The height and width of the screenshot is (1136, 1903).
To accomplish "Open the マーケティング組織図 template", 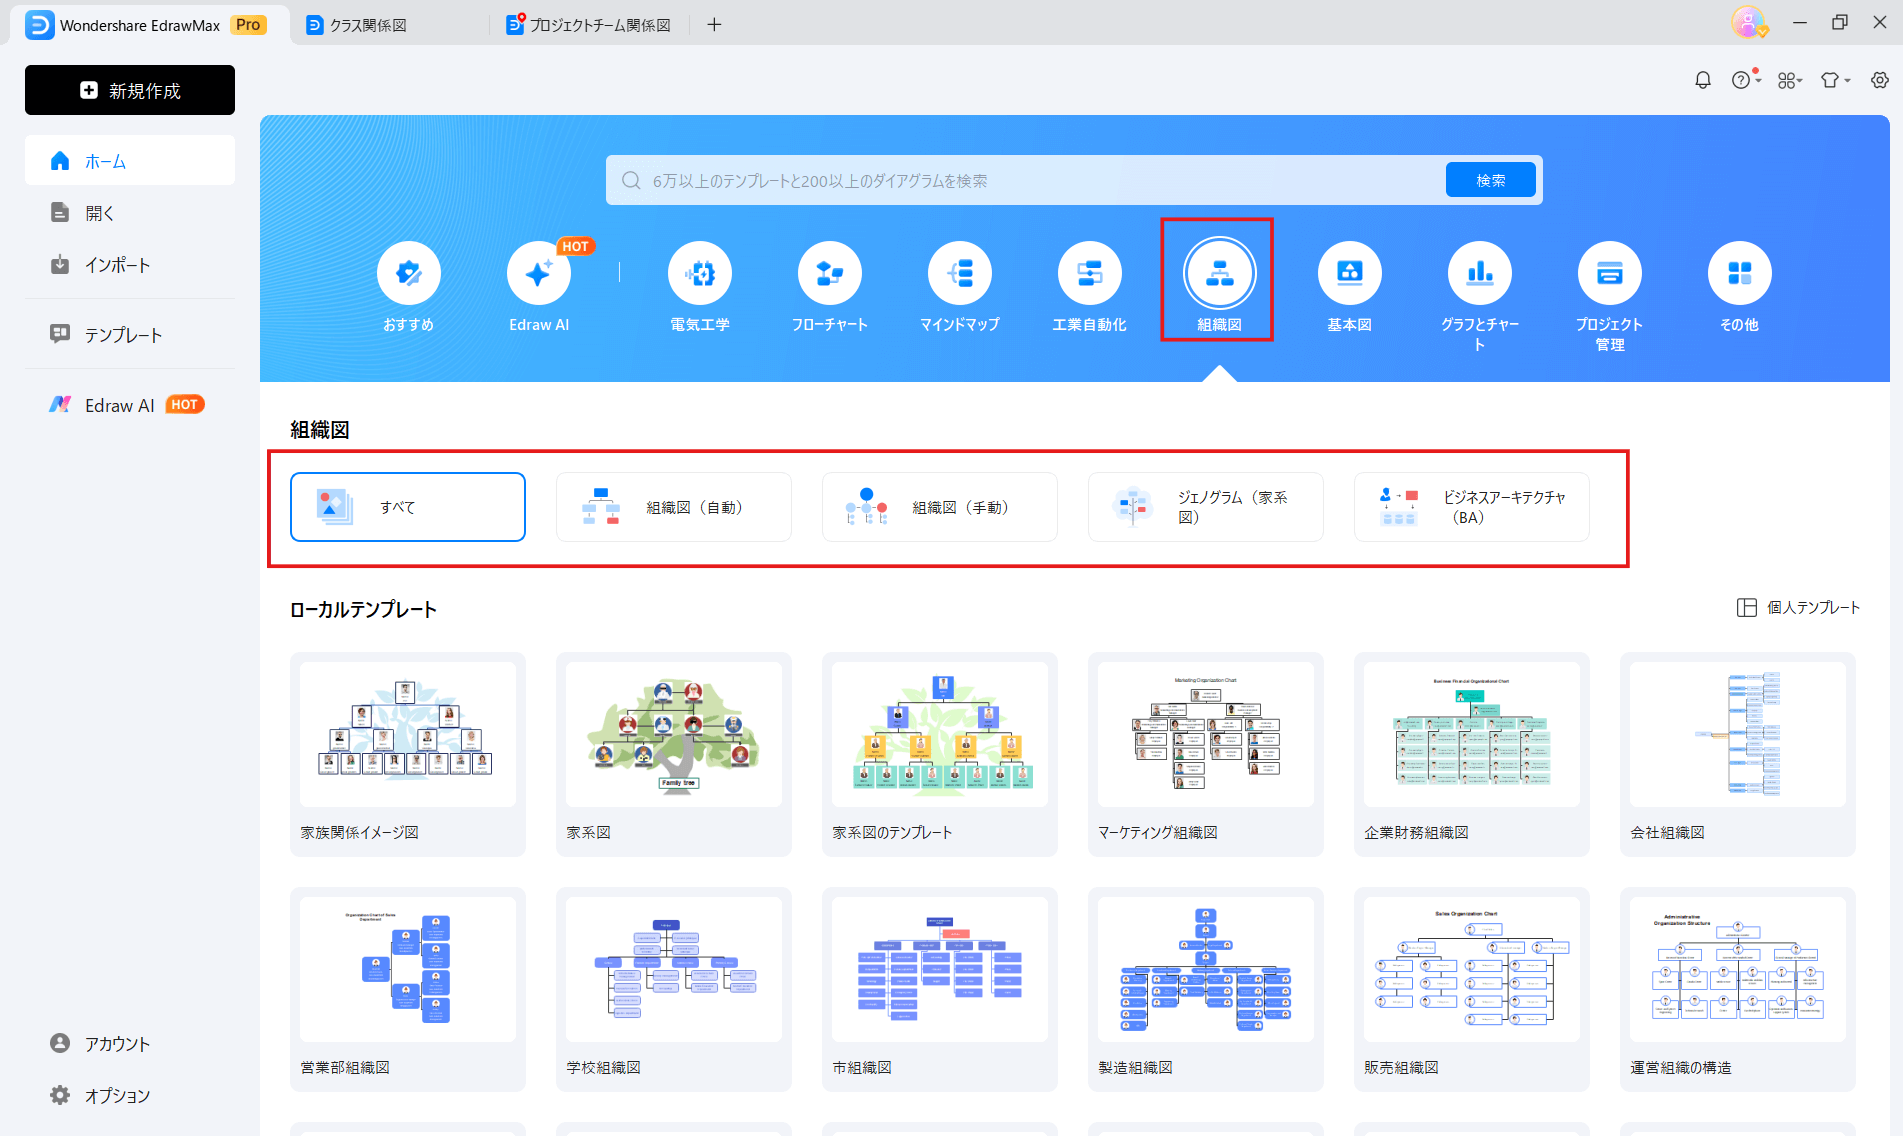I will point(1206,754).
